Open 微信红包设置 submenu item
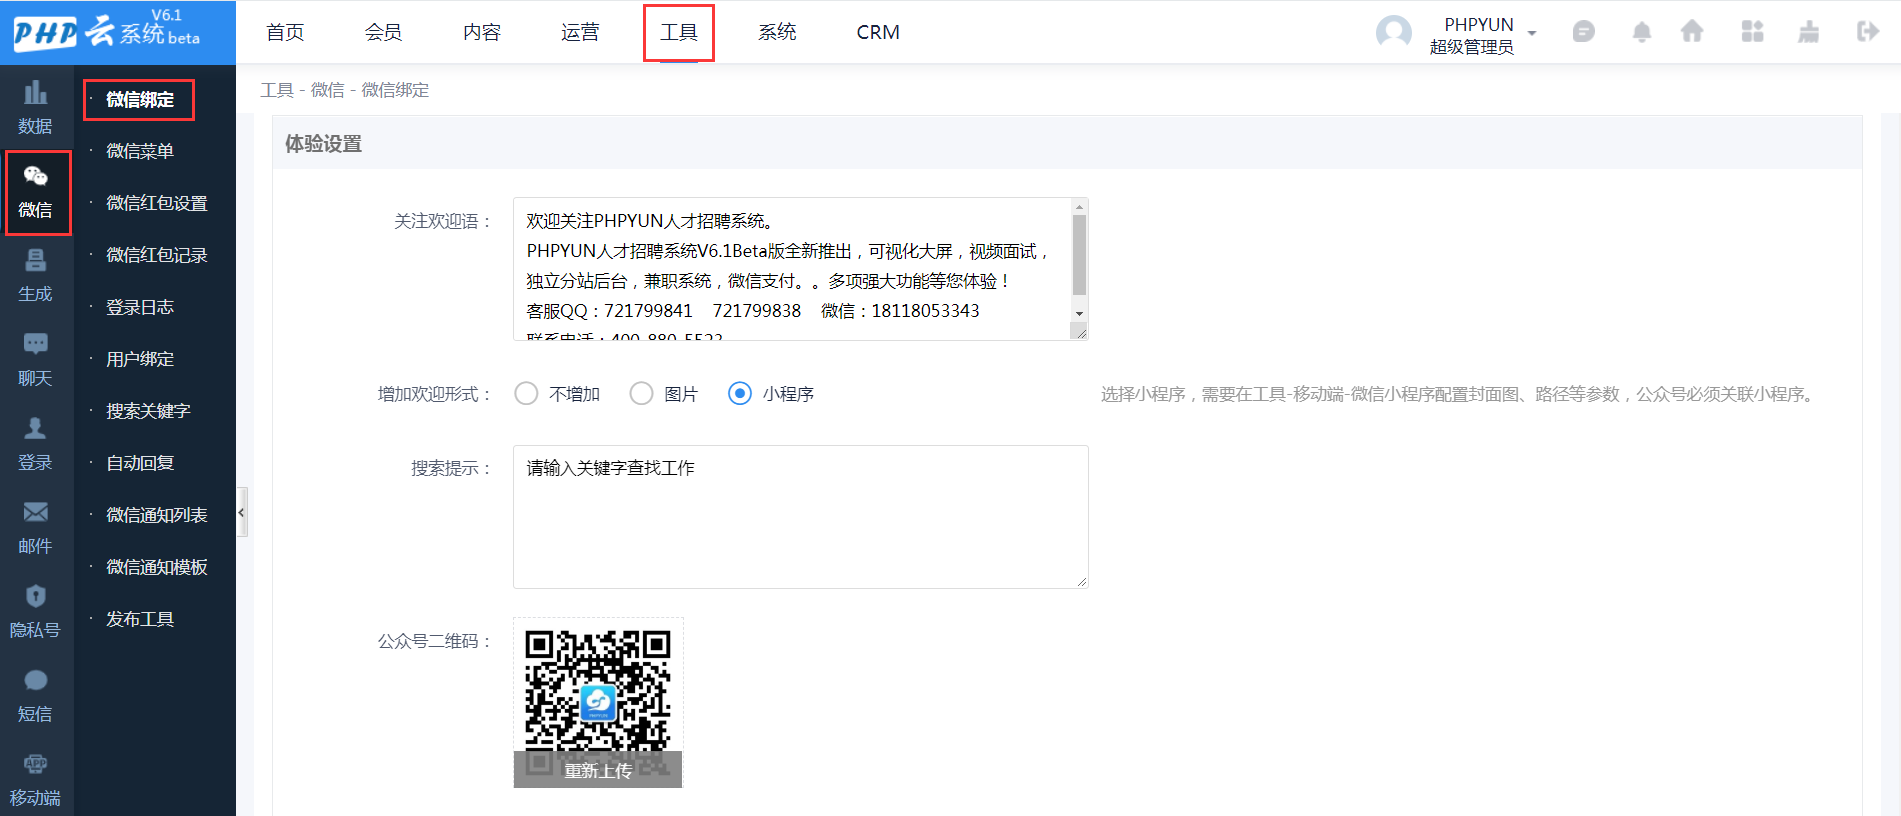 (x=157, y=203)
